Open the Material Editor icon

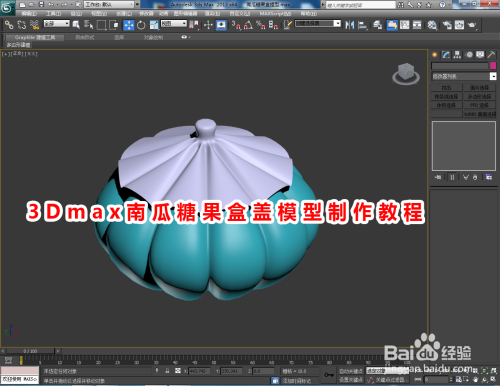click(432, 25)
